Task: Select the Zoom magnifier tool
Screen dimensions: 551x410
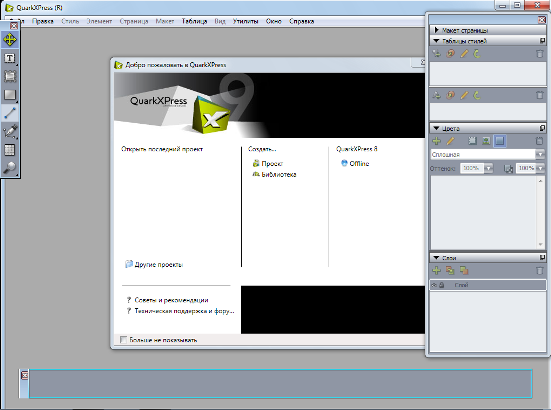Action: pos(10,168)
